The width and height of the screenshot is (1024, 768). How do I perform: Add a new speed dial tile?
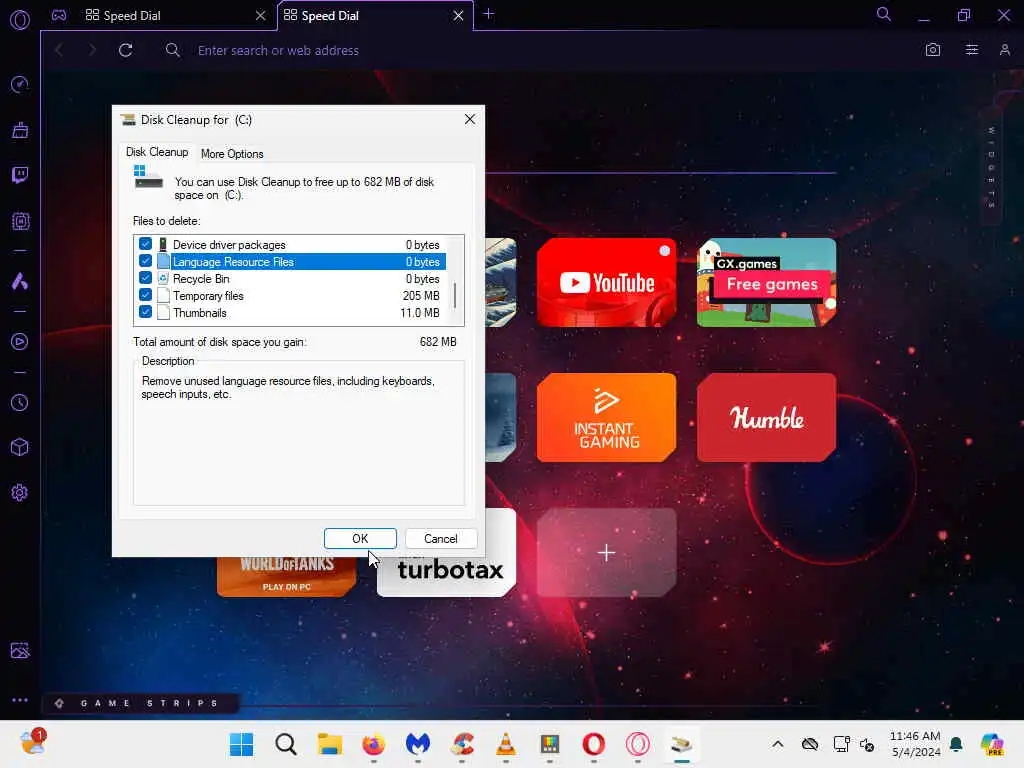607,552
